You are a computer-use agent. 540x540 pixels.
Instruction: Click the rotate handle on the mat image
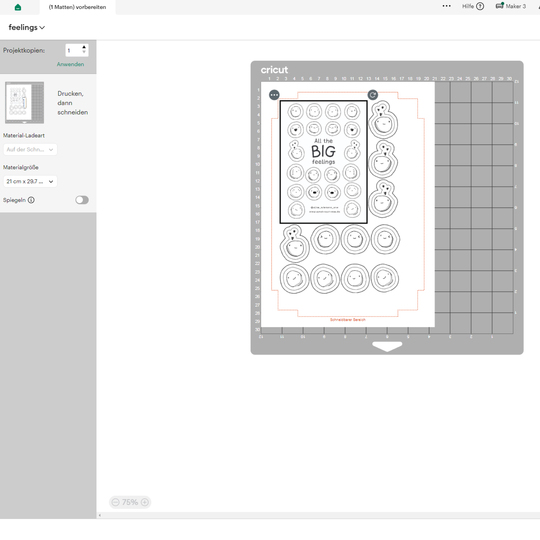pos(373,95)
